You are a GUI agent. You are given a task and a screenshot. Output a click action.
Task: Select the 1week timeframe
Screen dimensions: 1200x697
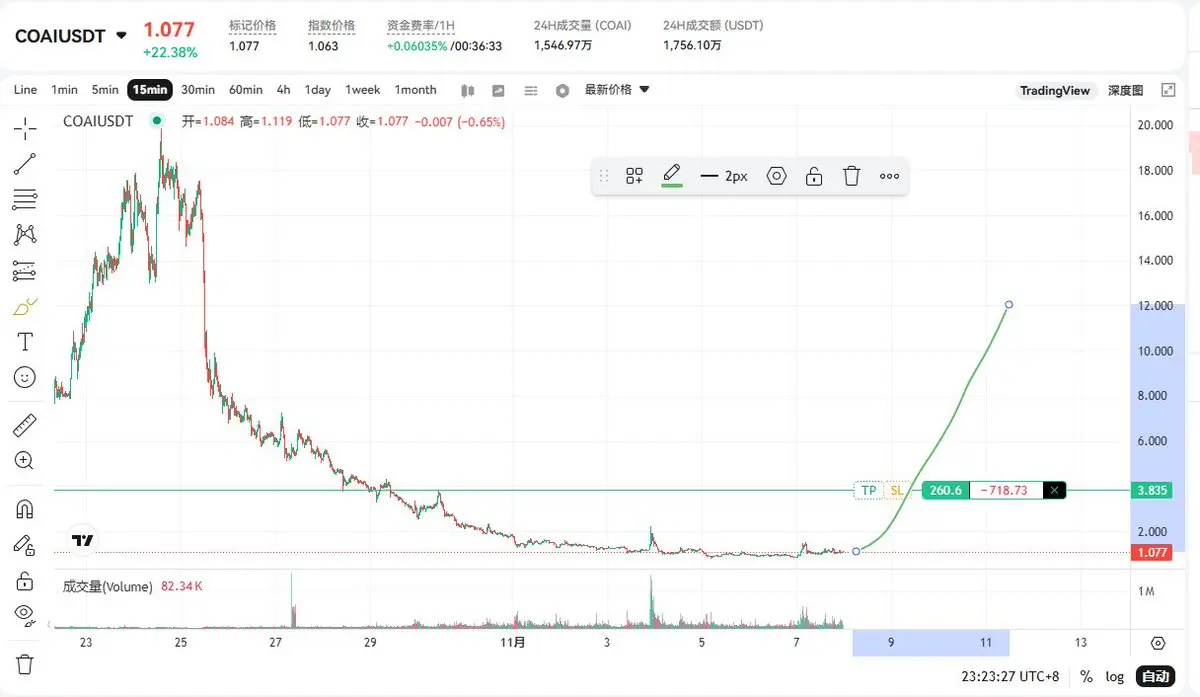(363, 90)
